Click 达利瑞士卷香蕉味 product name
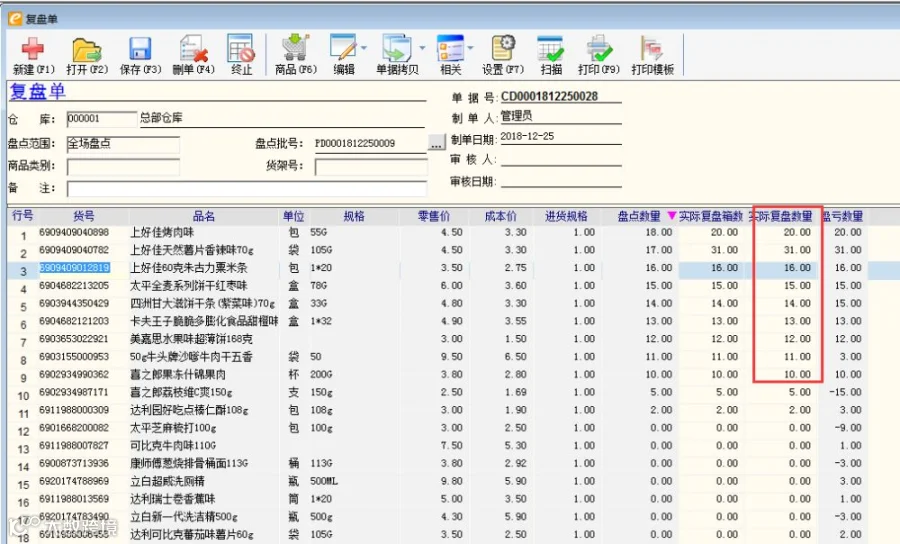The width and height of the screenshot is (900, 544). tap(173, 499)
